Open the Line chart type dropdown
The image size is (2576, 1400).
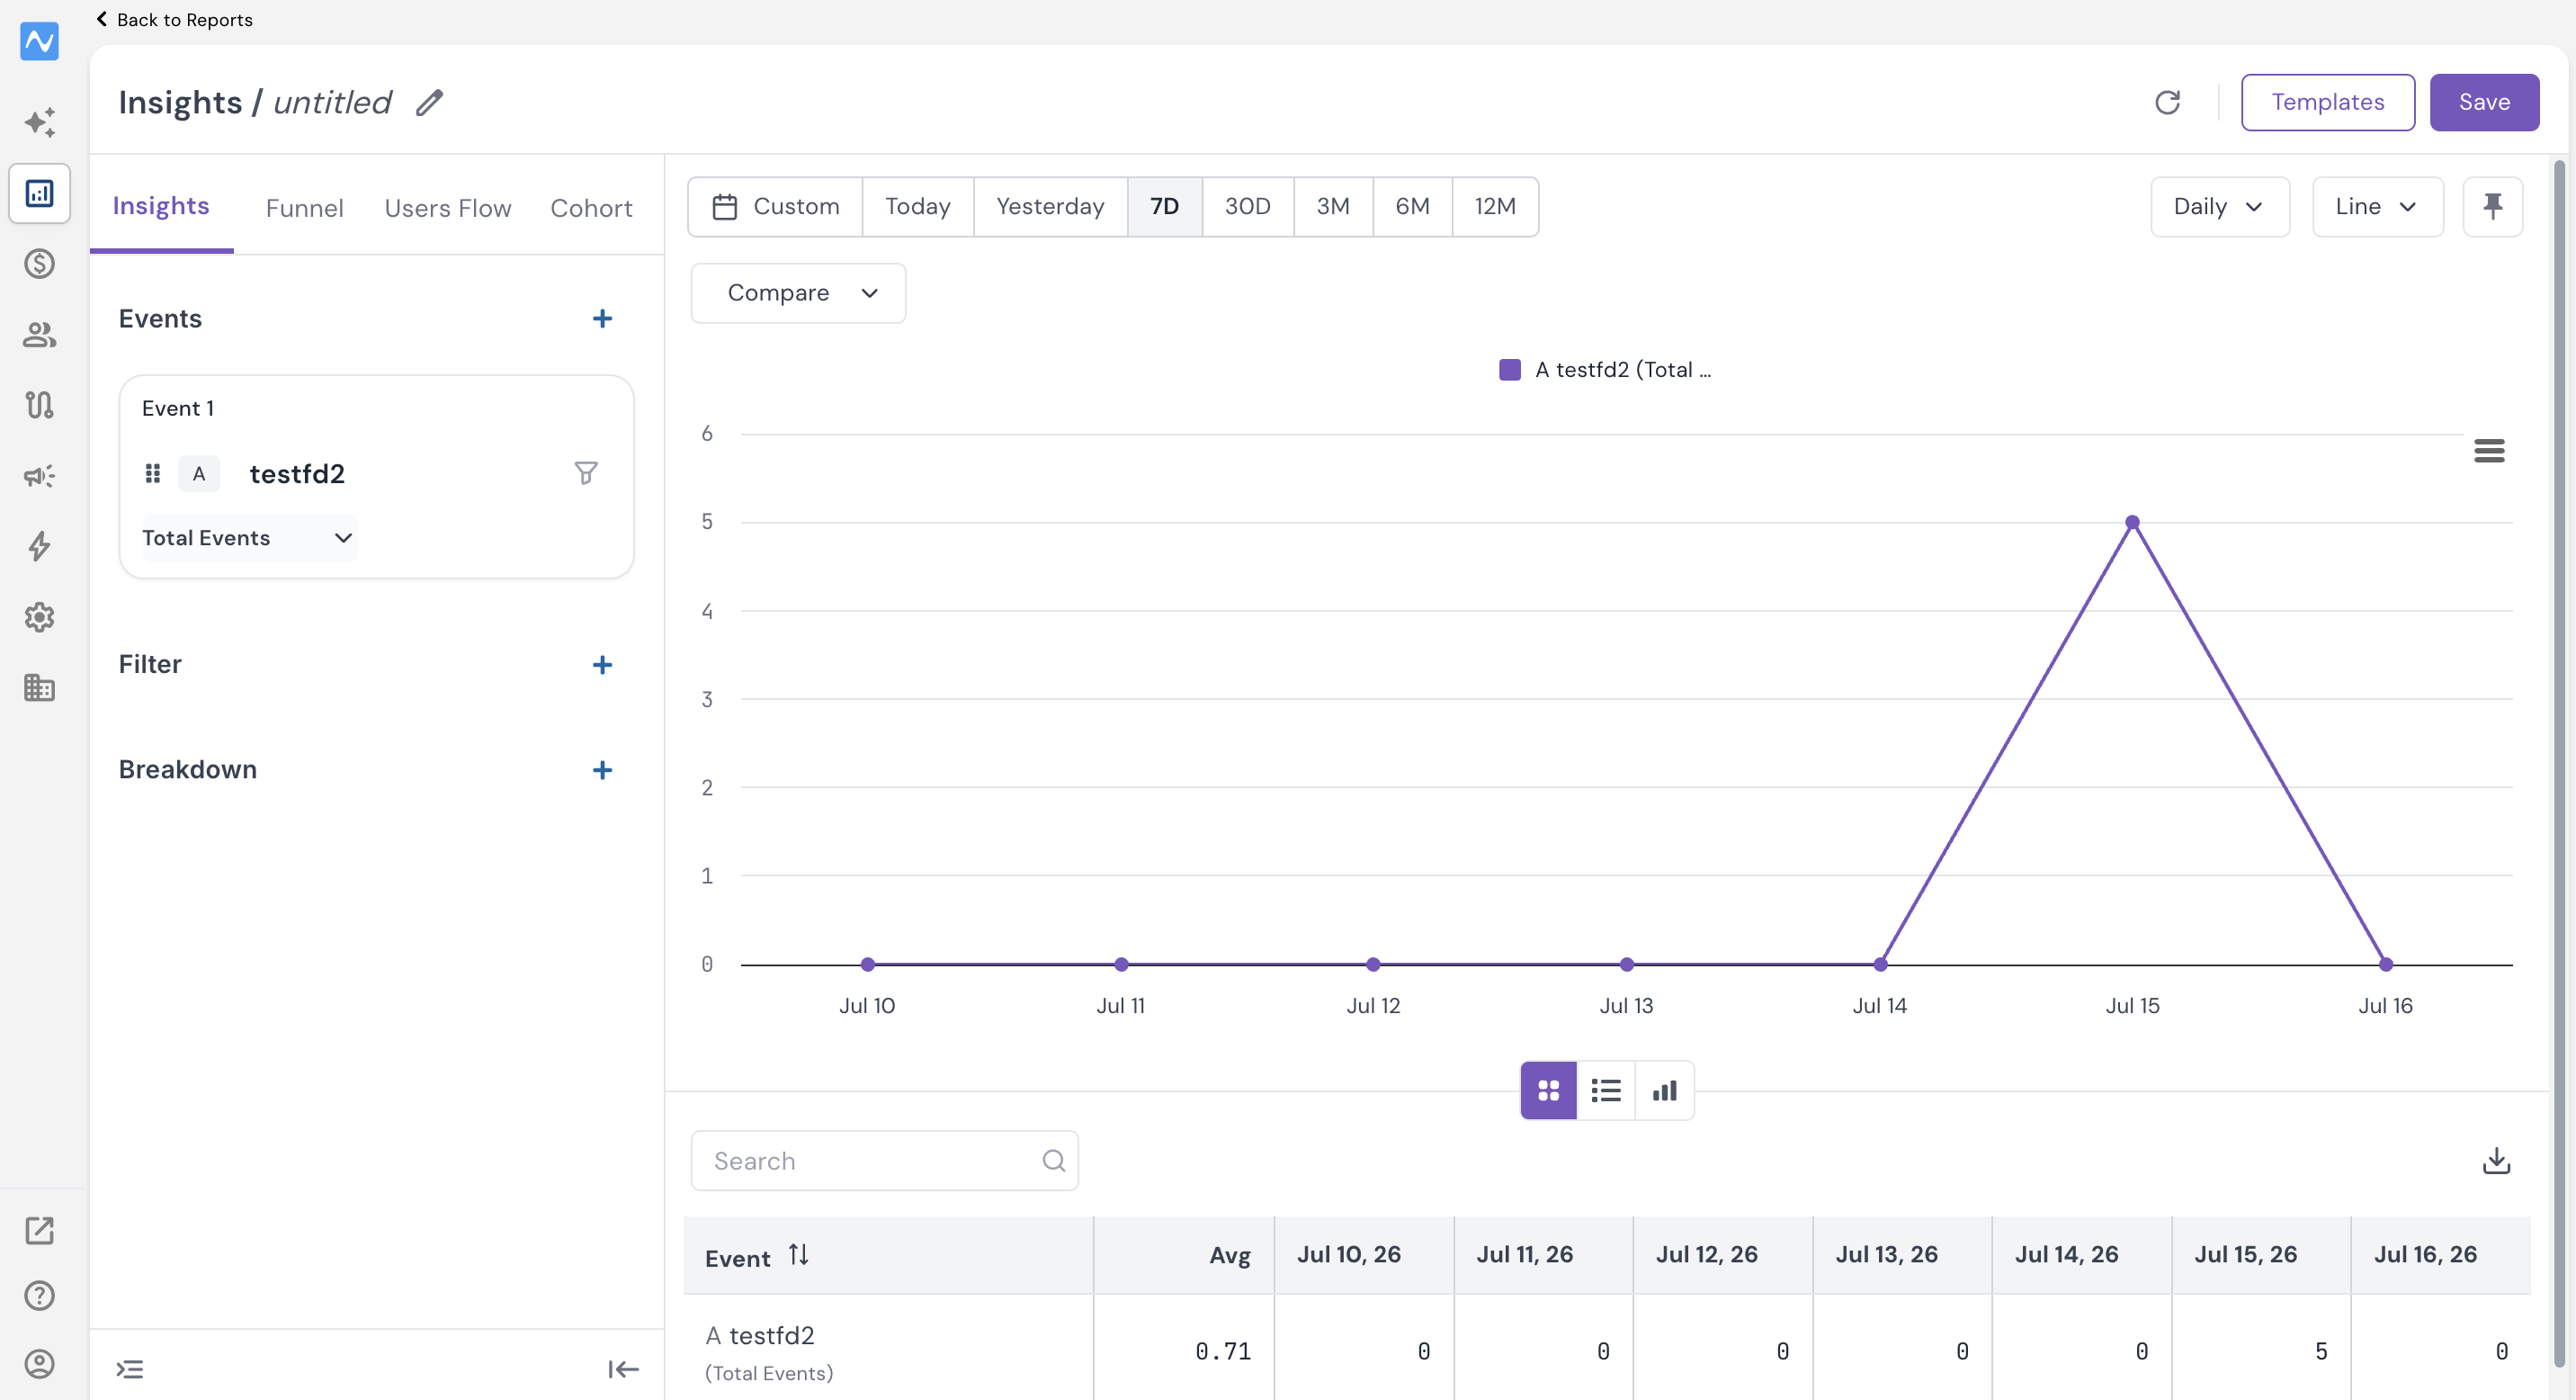[x=2377, y=206]
